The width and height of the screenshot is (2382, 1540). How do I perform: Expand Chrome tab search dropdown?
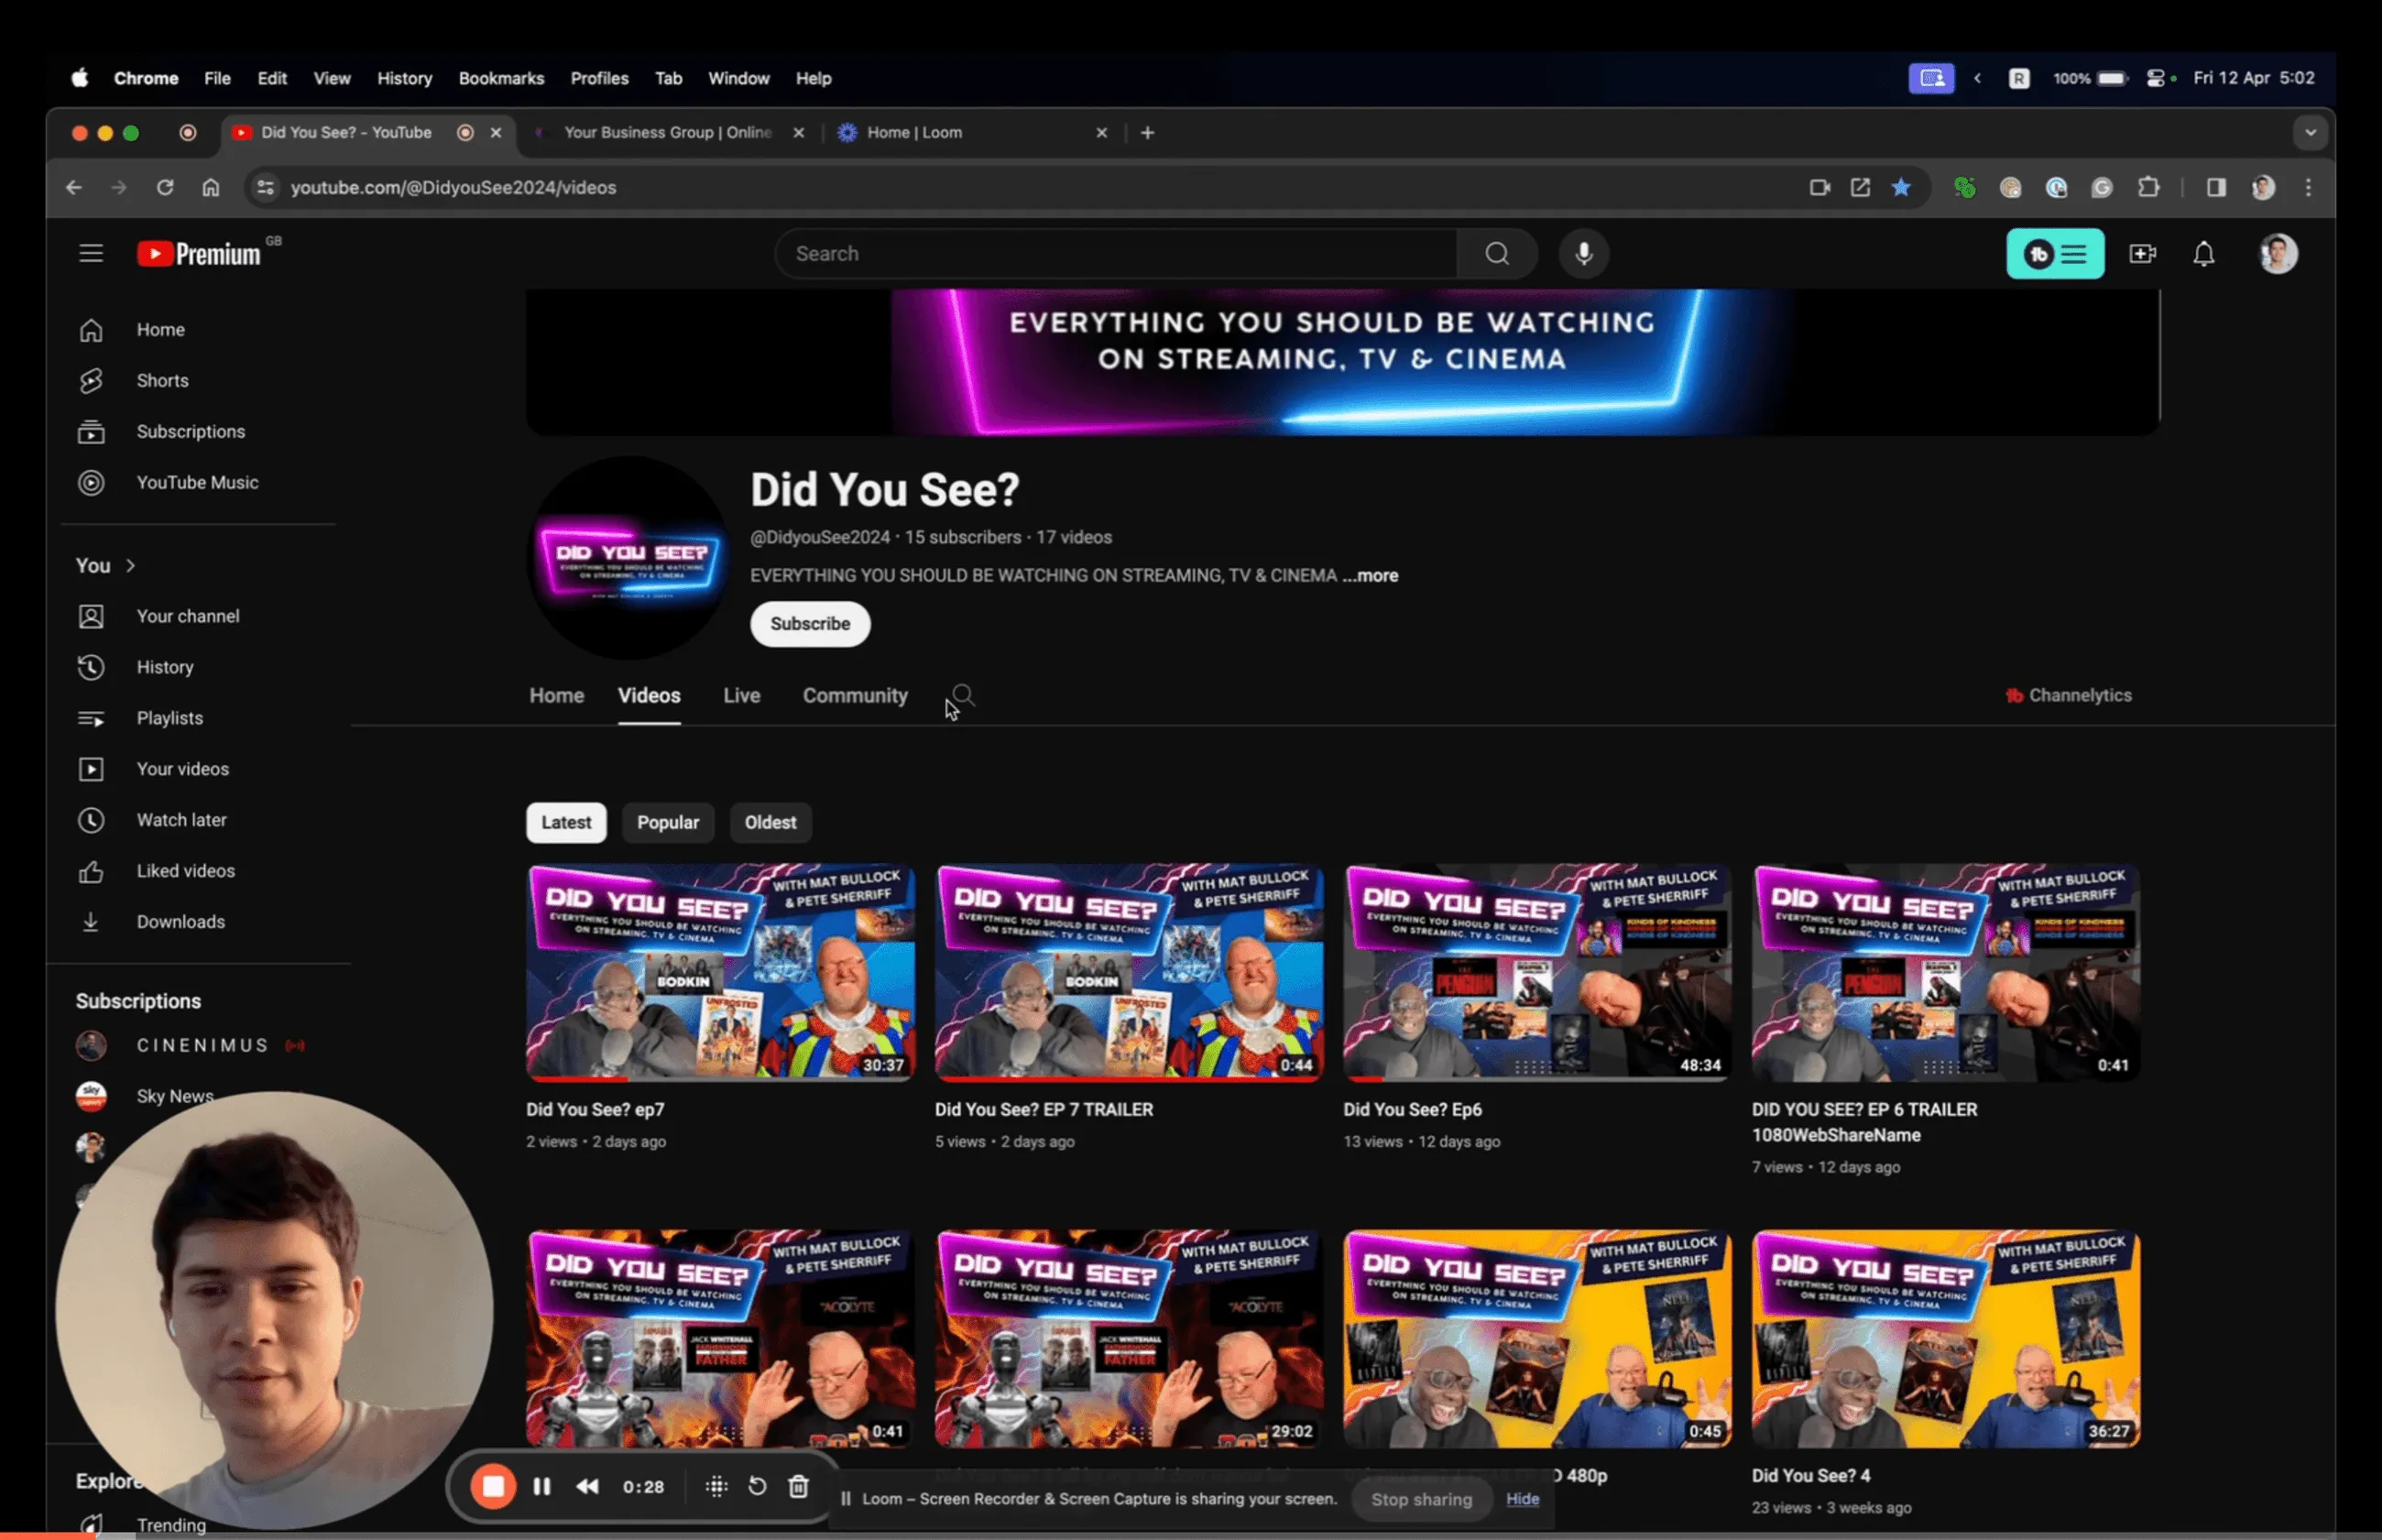click(x=2310, y=132)
